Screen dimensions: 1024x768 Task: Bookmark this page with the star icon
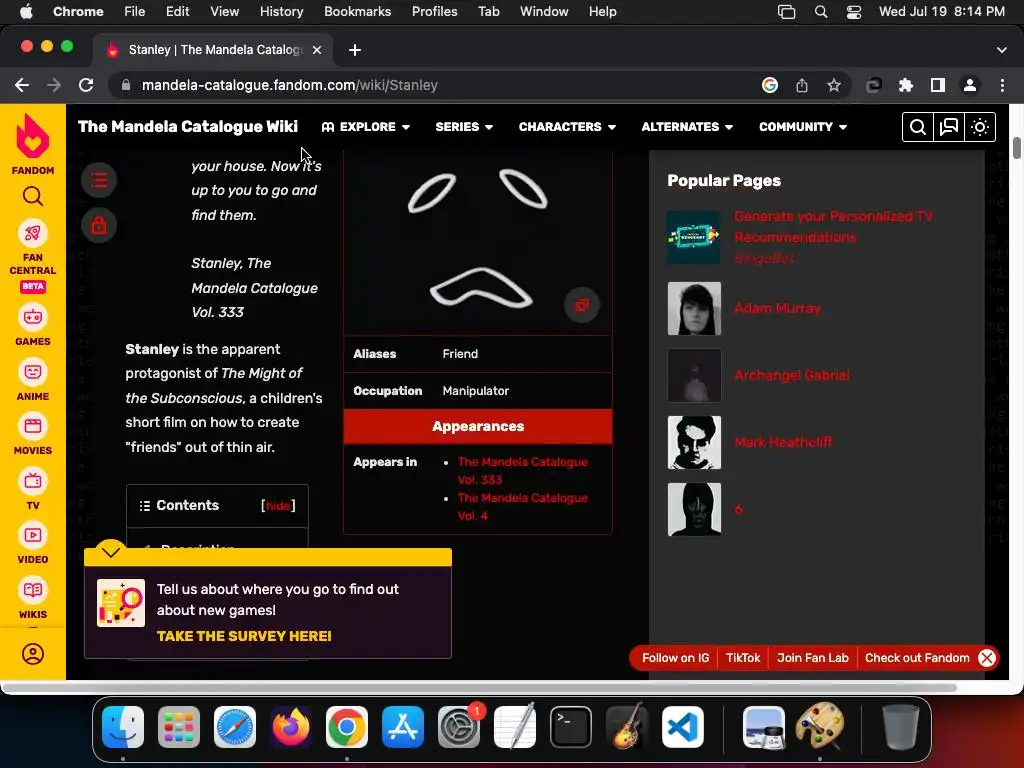[833, 85]
